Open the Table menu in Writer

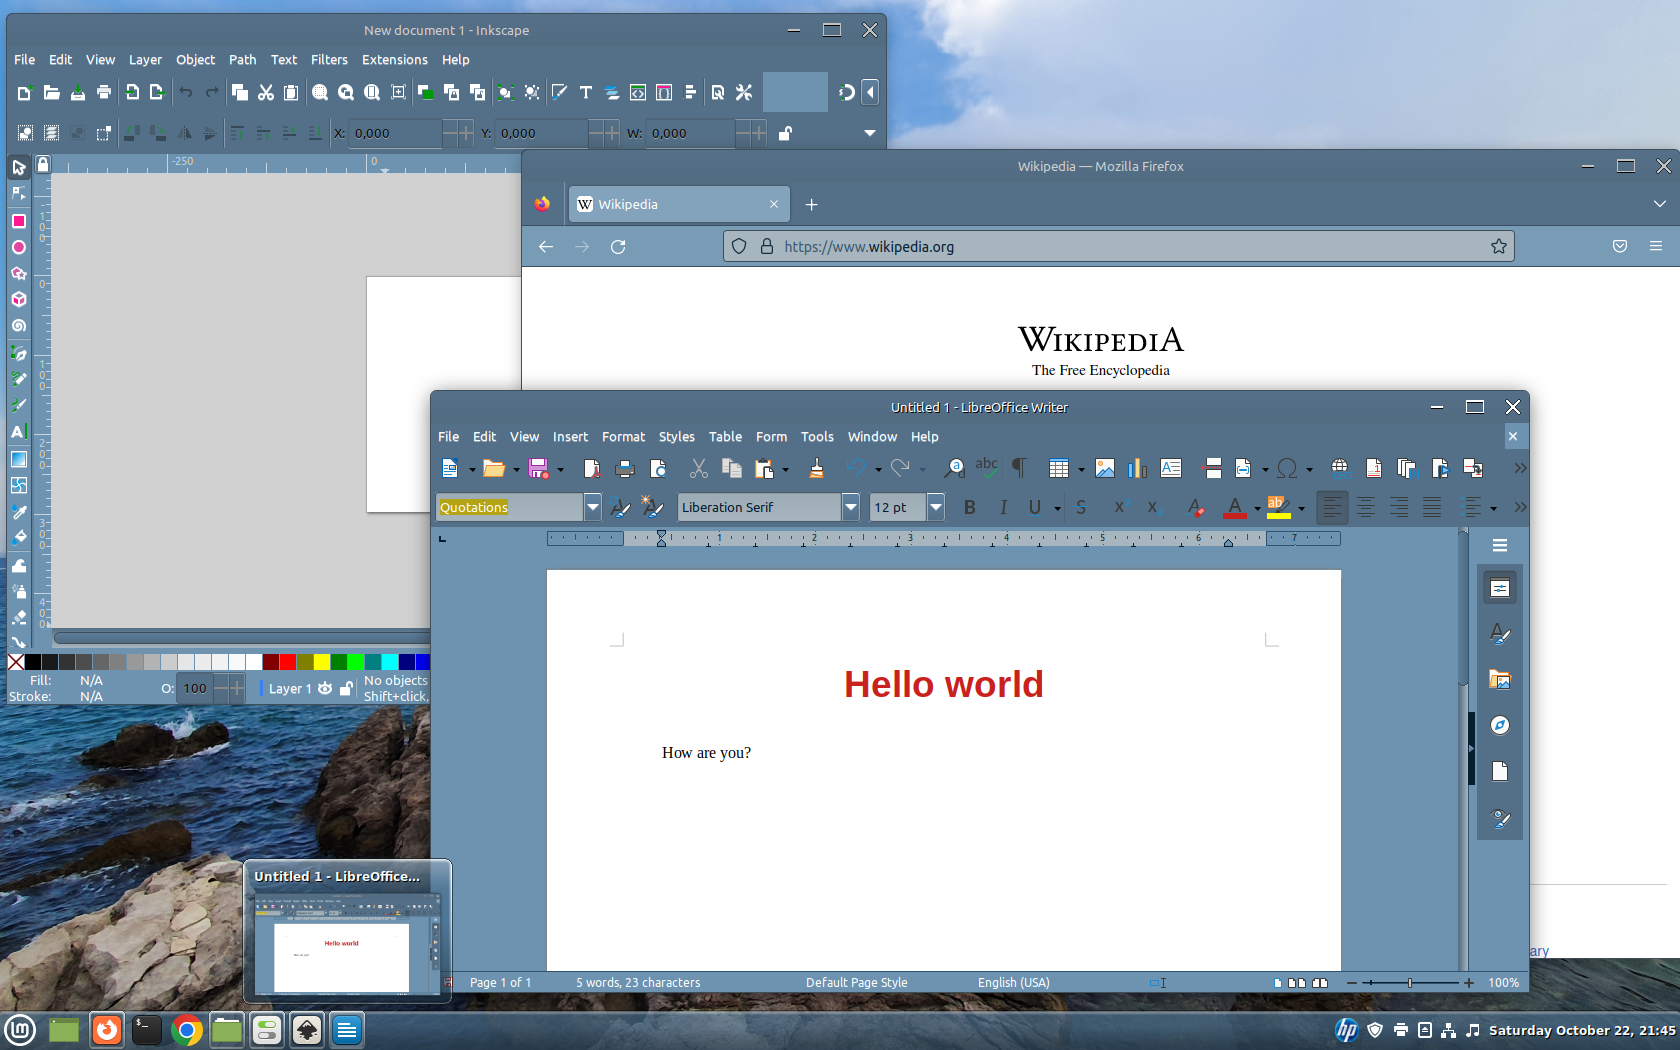725,437
